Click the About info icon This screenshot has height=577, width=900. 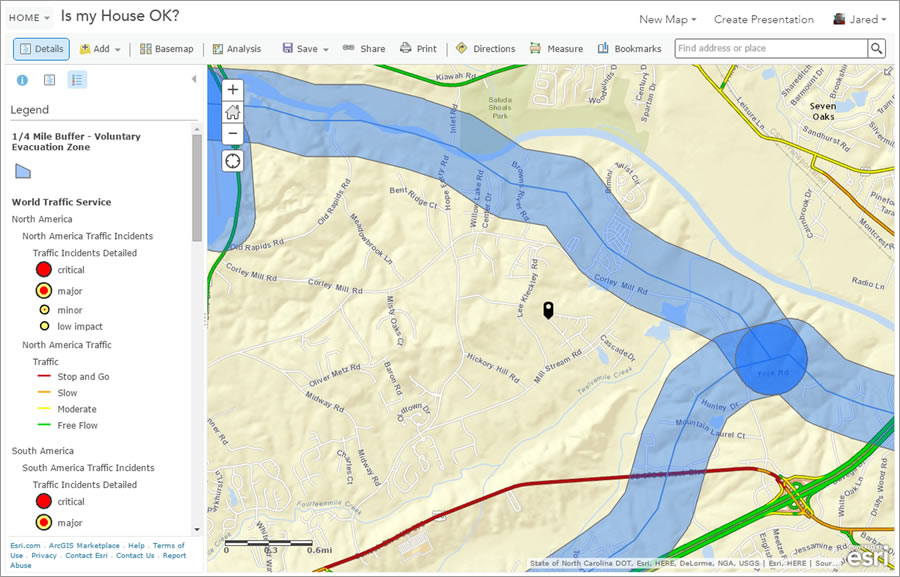22,79
